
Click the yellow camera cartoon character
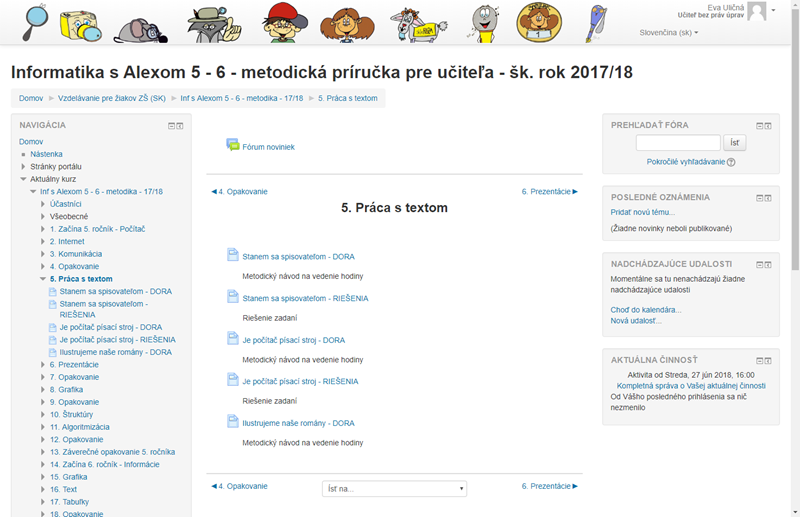coord(80,27)
